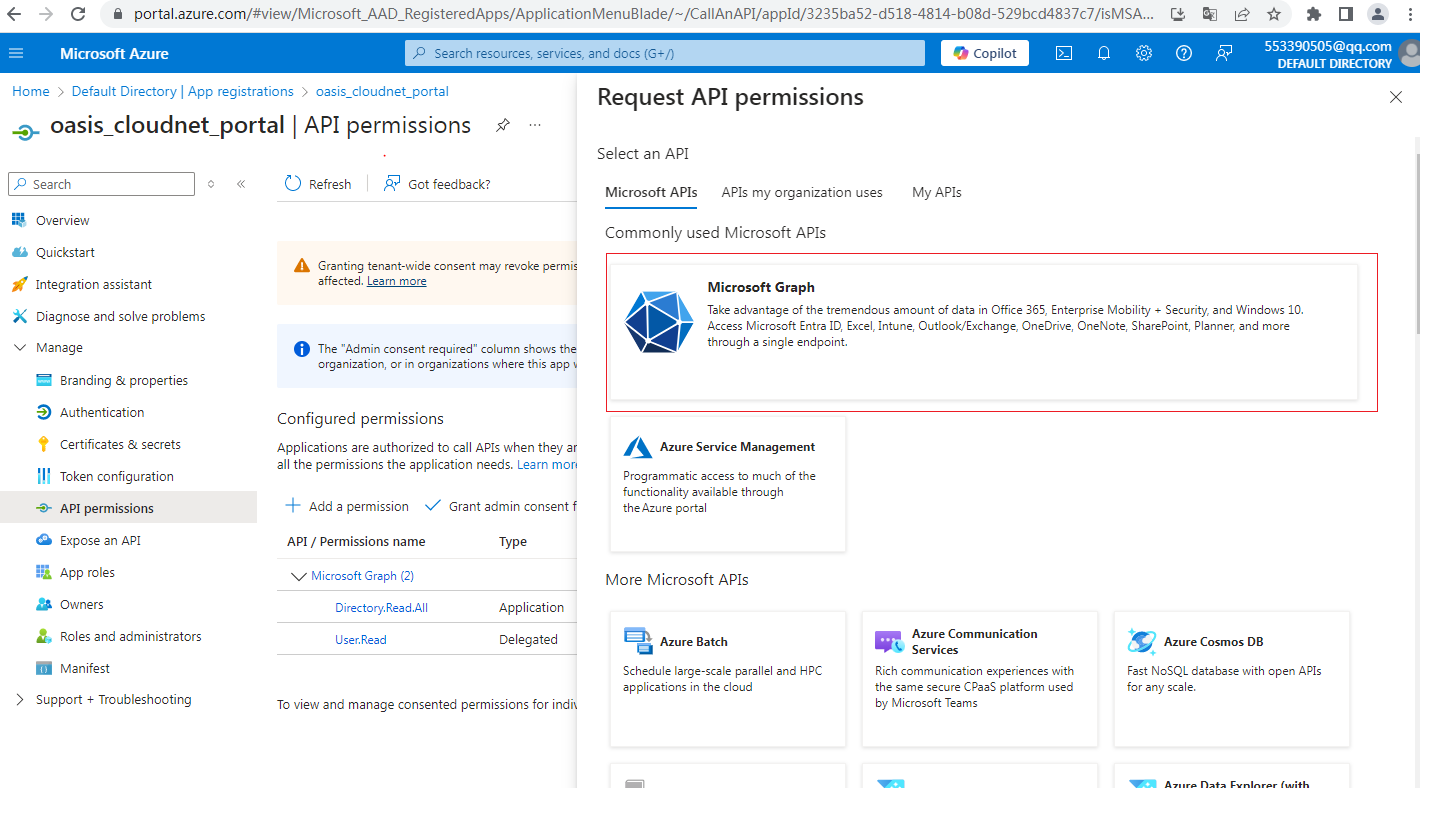Open the Directory.Read.All permission
Screen dimensions: 1446x817
[x=381, y=608]
